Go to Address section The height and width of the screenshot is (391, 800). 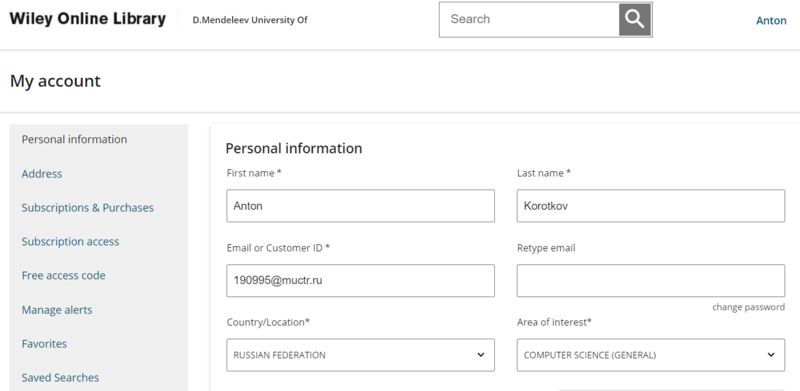(x=42, y=174)
